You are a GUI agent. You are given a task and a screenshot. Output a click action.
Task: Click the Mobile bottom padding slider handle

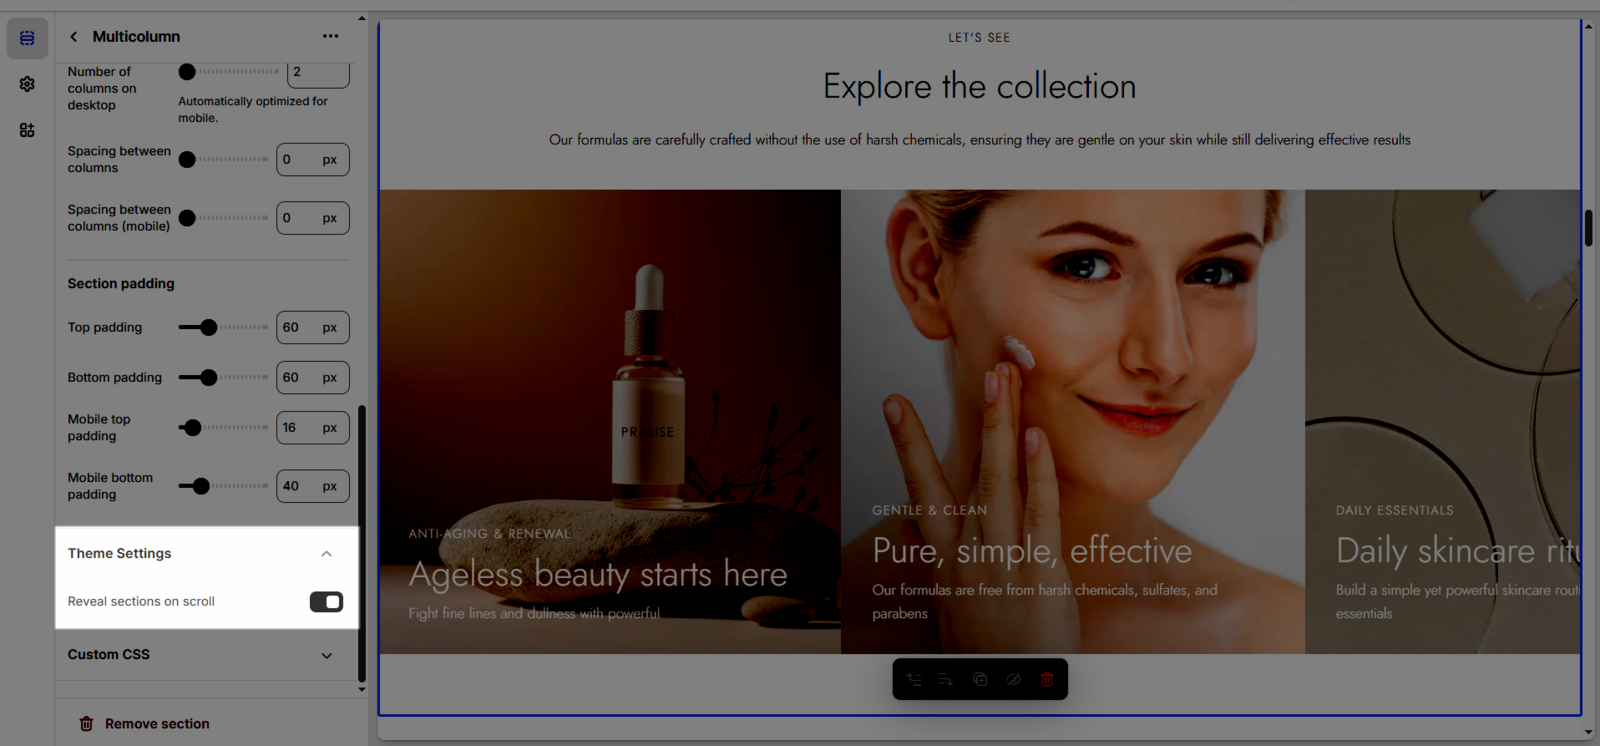(201, 486)
